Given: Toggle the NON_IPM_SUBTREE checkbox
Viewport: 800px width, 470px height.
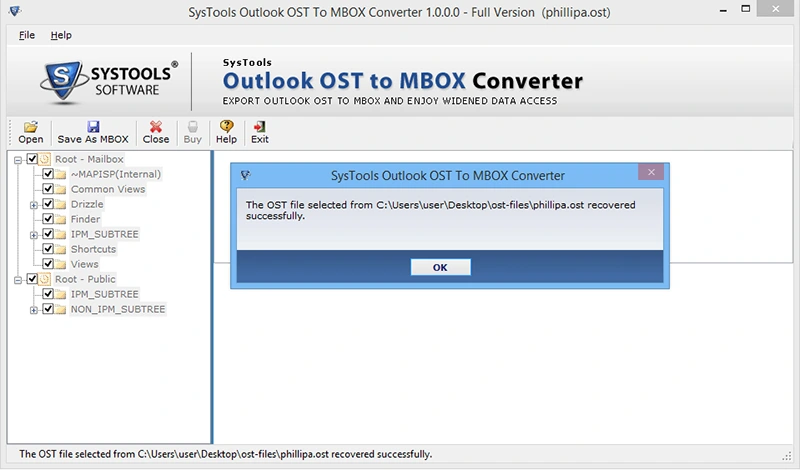Looking at the screenshot, I should 48,309.
